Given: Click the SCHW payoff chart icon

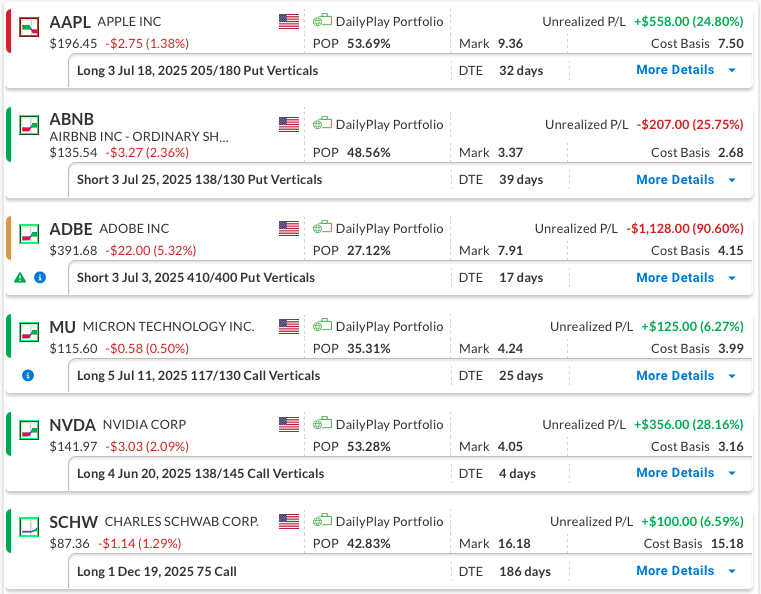Looking at the screenshot, I should [x=29, y=527].
